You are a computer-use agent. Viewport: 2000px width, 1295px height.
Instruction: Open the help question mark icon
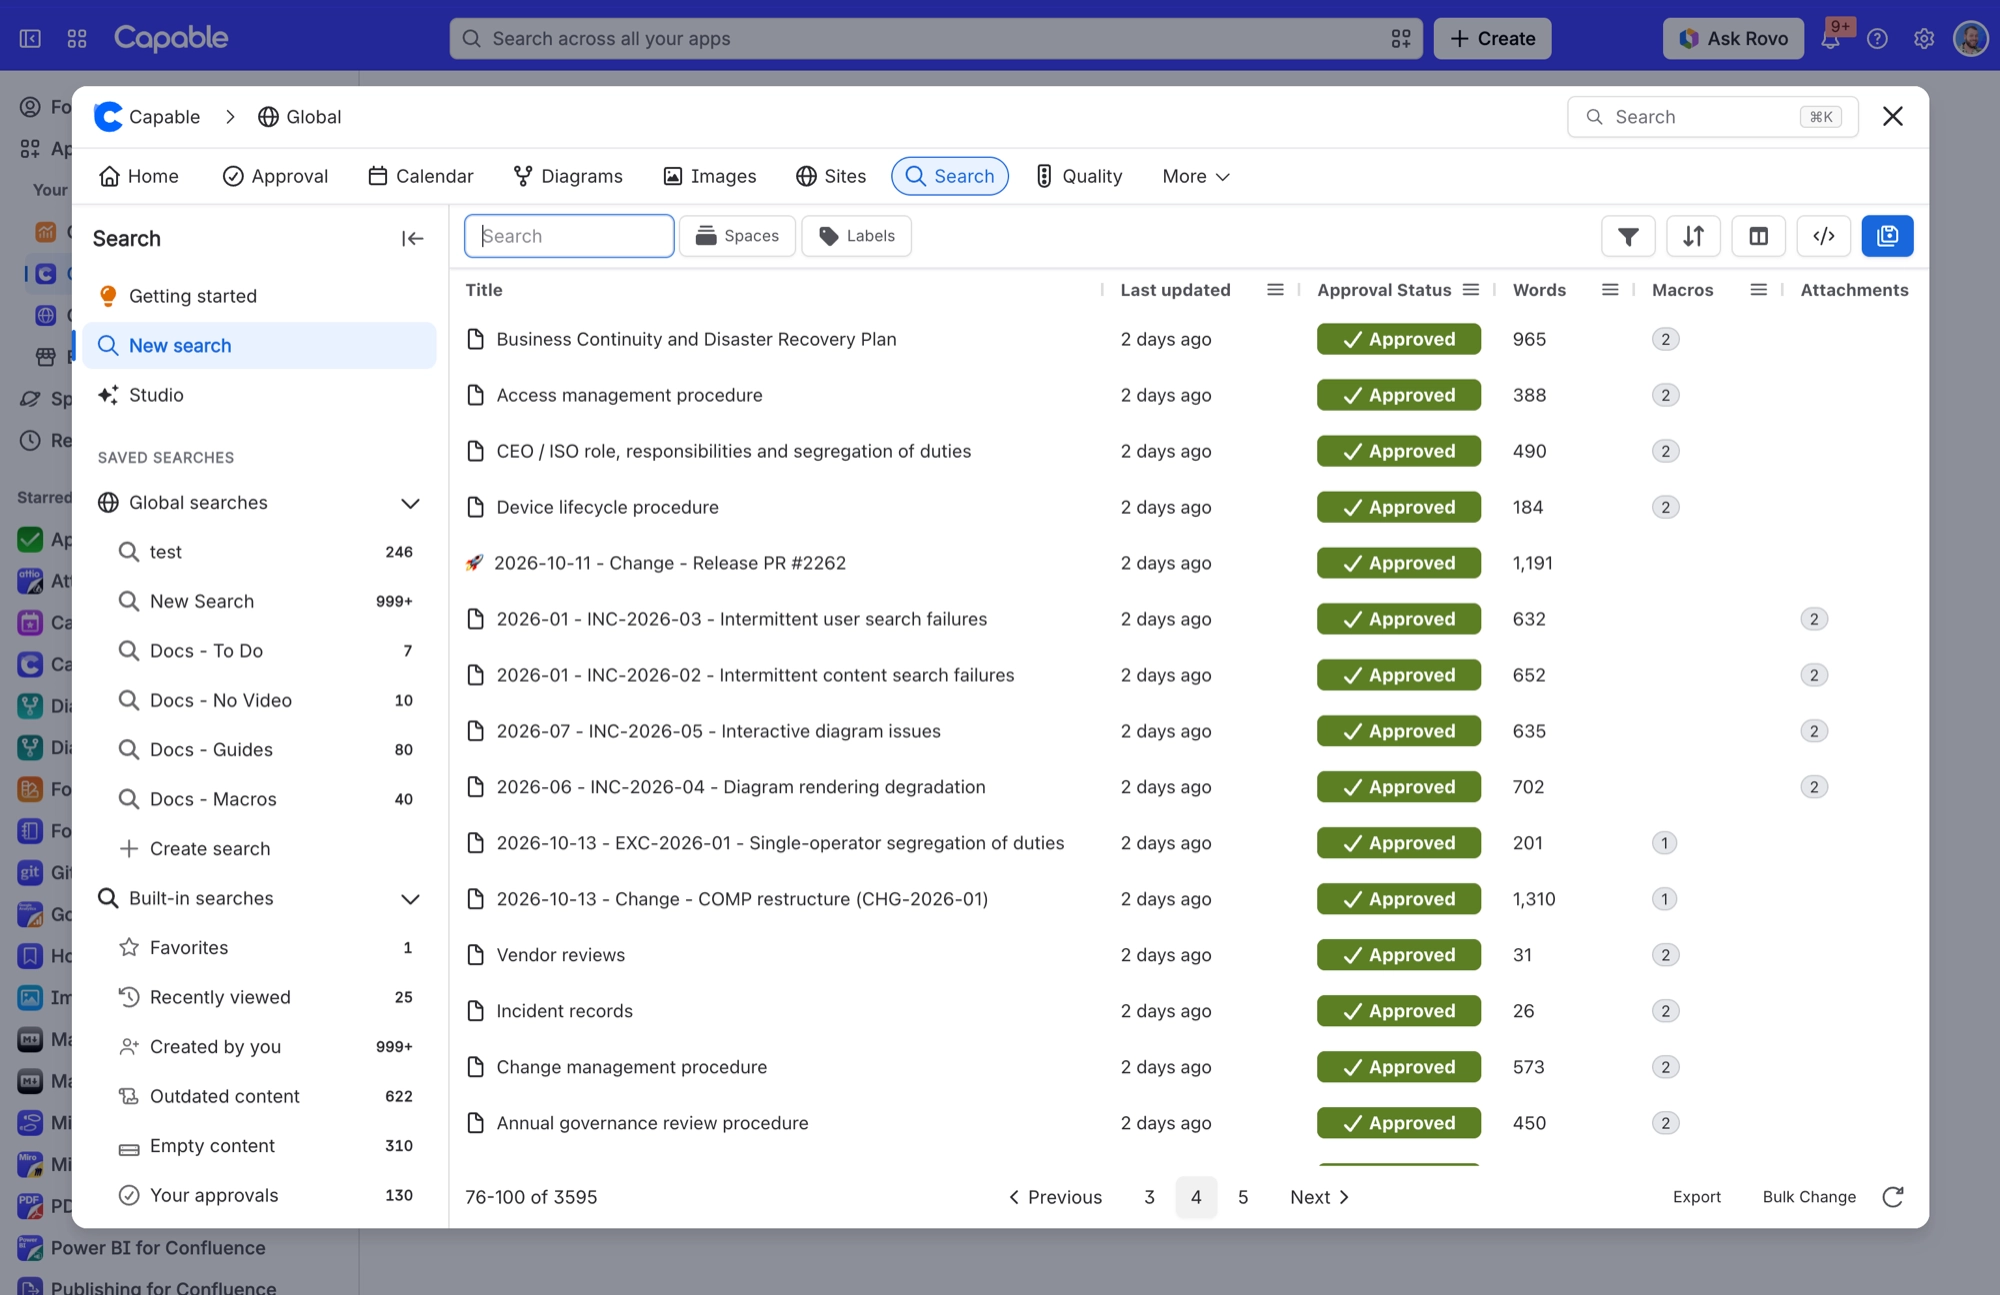click(1877, 39)
